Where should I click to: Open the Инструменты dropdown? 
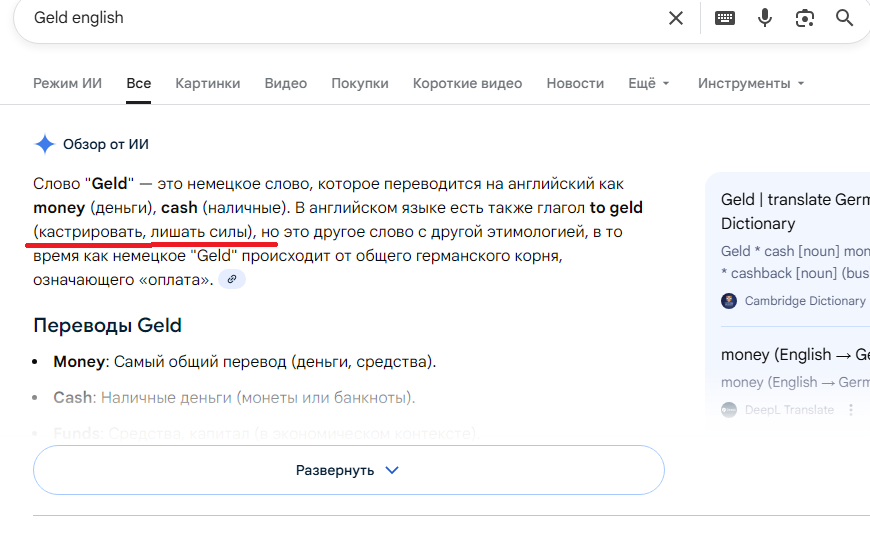[751, 83]
